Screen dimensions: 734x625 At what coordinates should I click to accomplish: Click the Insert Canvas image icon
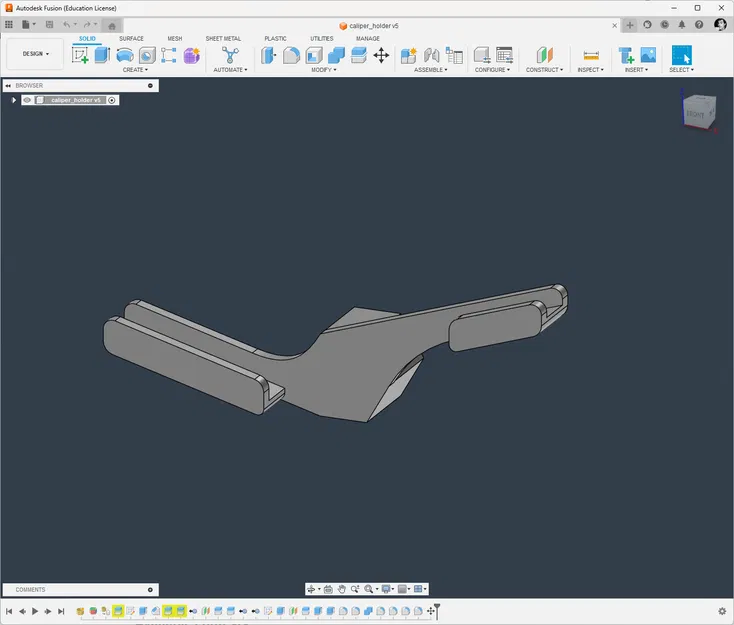[648, 55]
